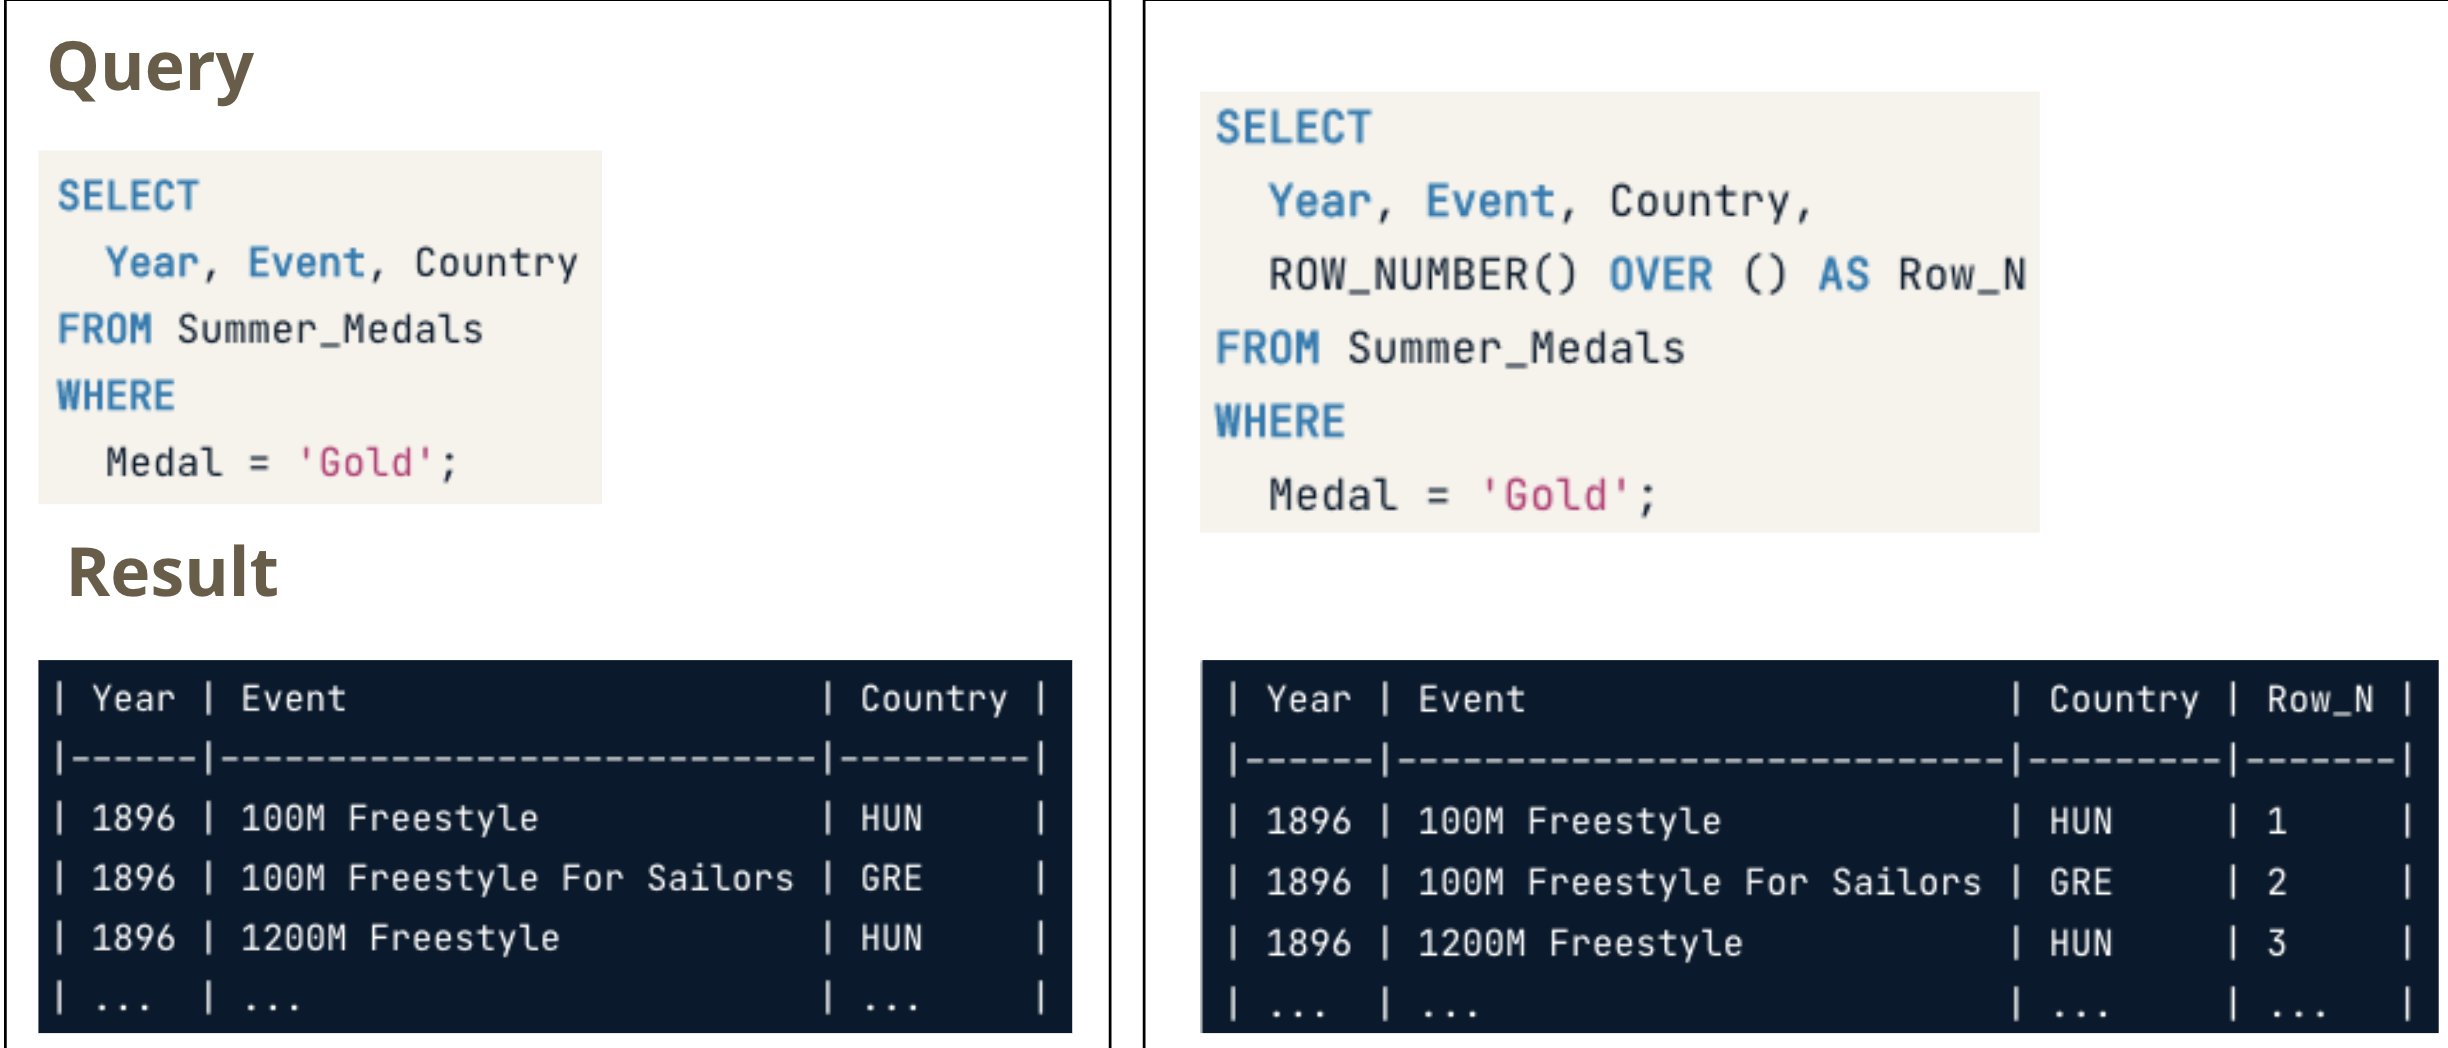2448x1048 pixels.
Task: Click ROW_NUMBER() function in right query
Action: coord(1422,275)
